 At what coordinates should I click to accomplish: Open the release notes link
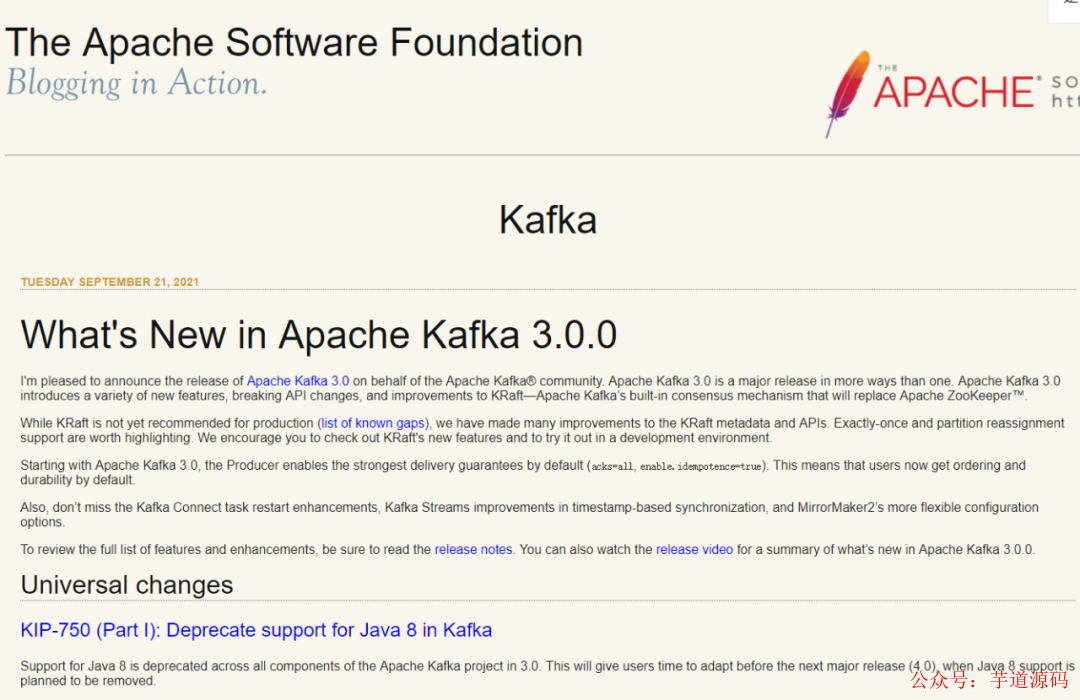473,549
